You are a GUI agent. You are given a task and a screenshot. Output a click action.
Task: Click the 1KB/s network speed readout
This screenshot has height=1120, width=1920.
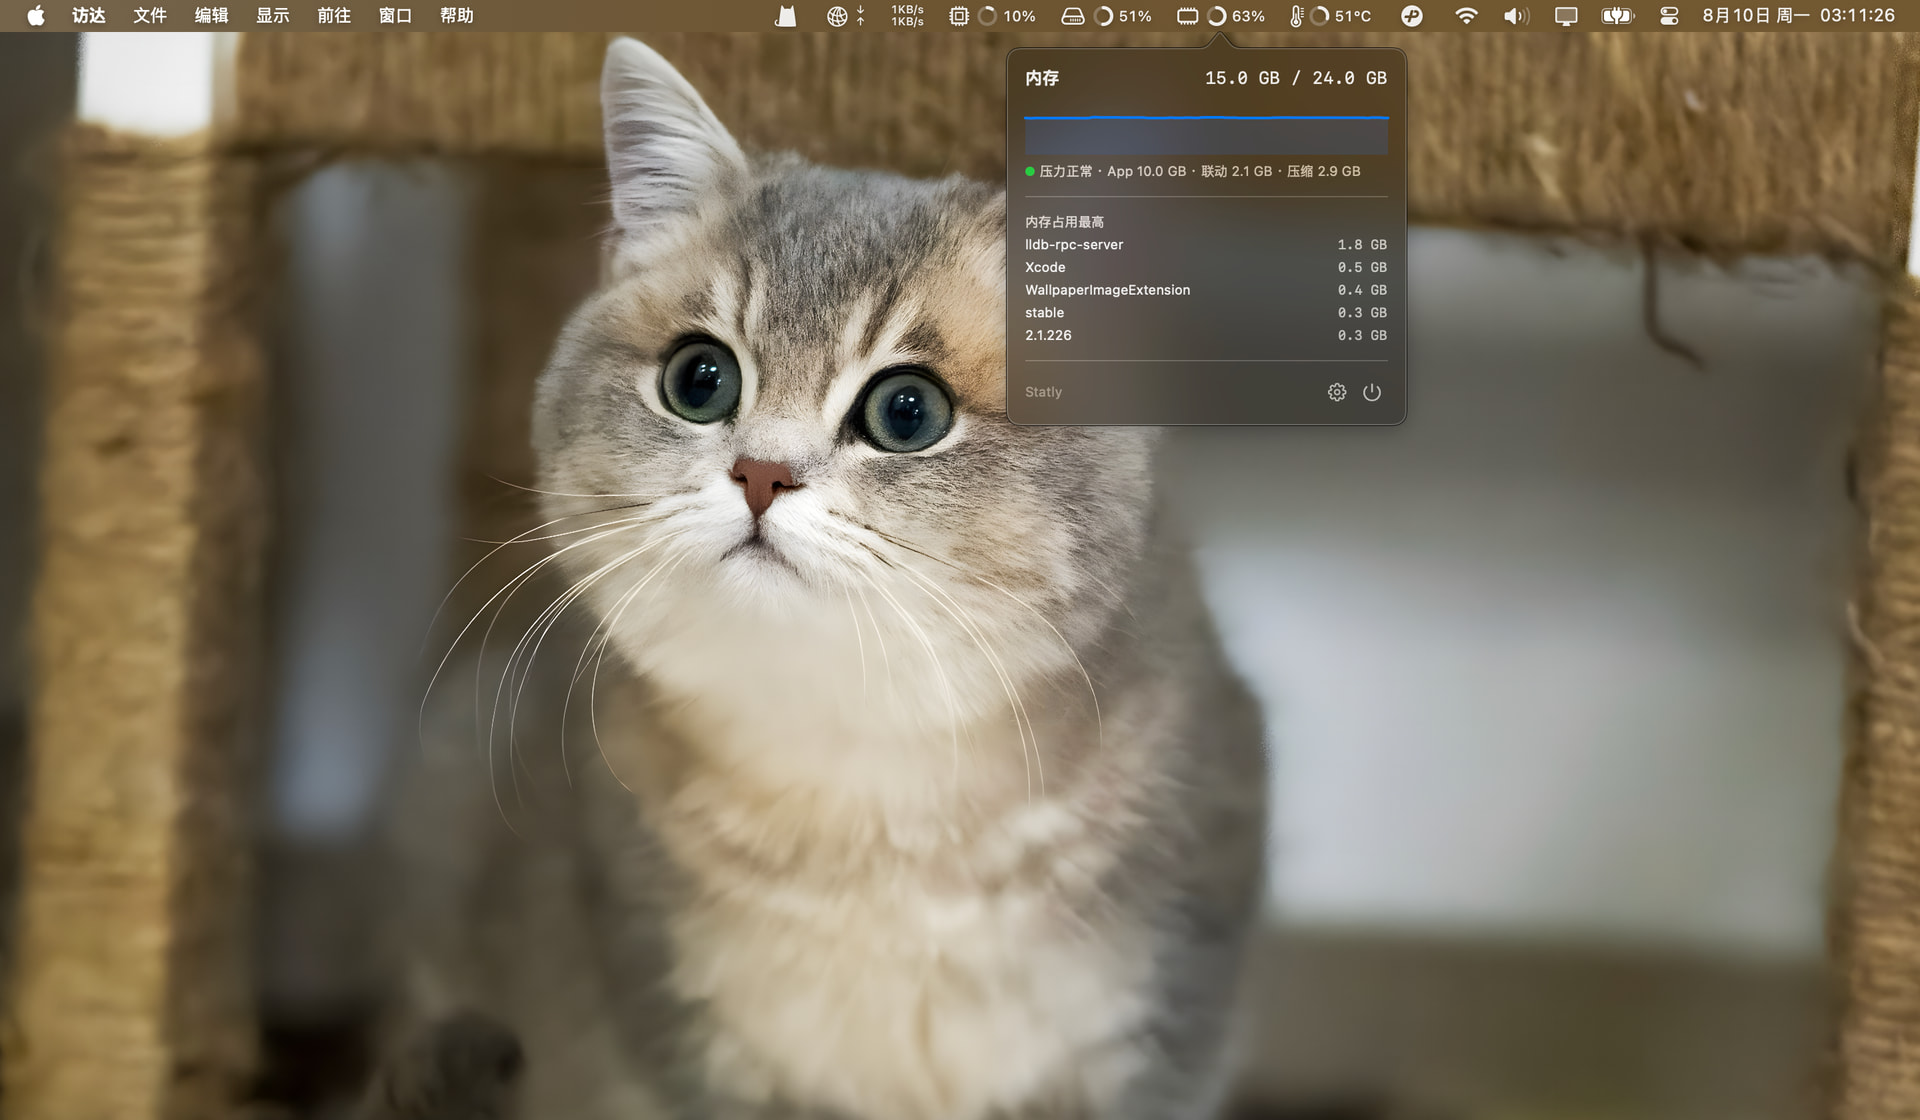908,16
